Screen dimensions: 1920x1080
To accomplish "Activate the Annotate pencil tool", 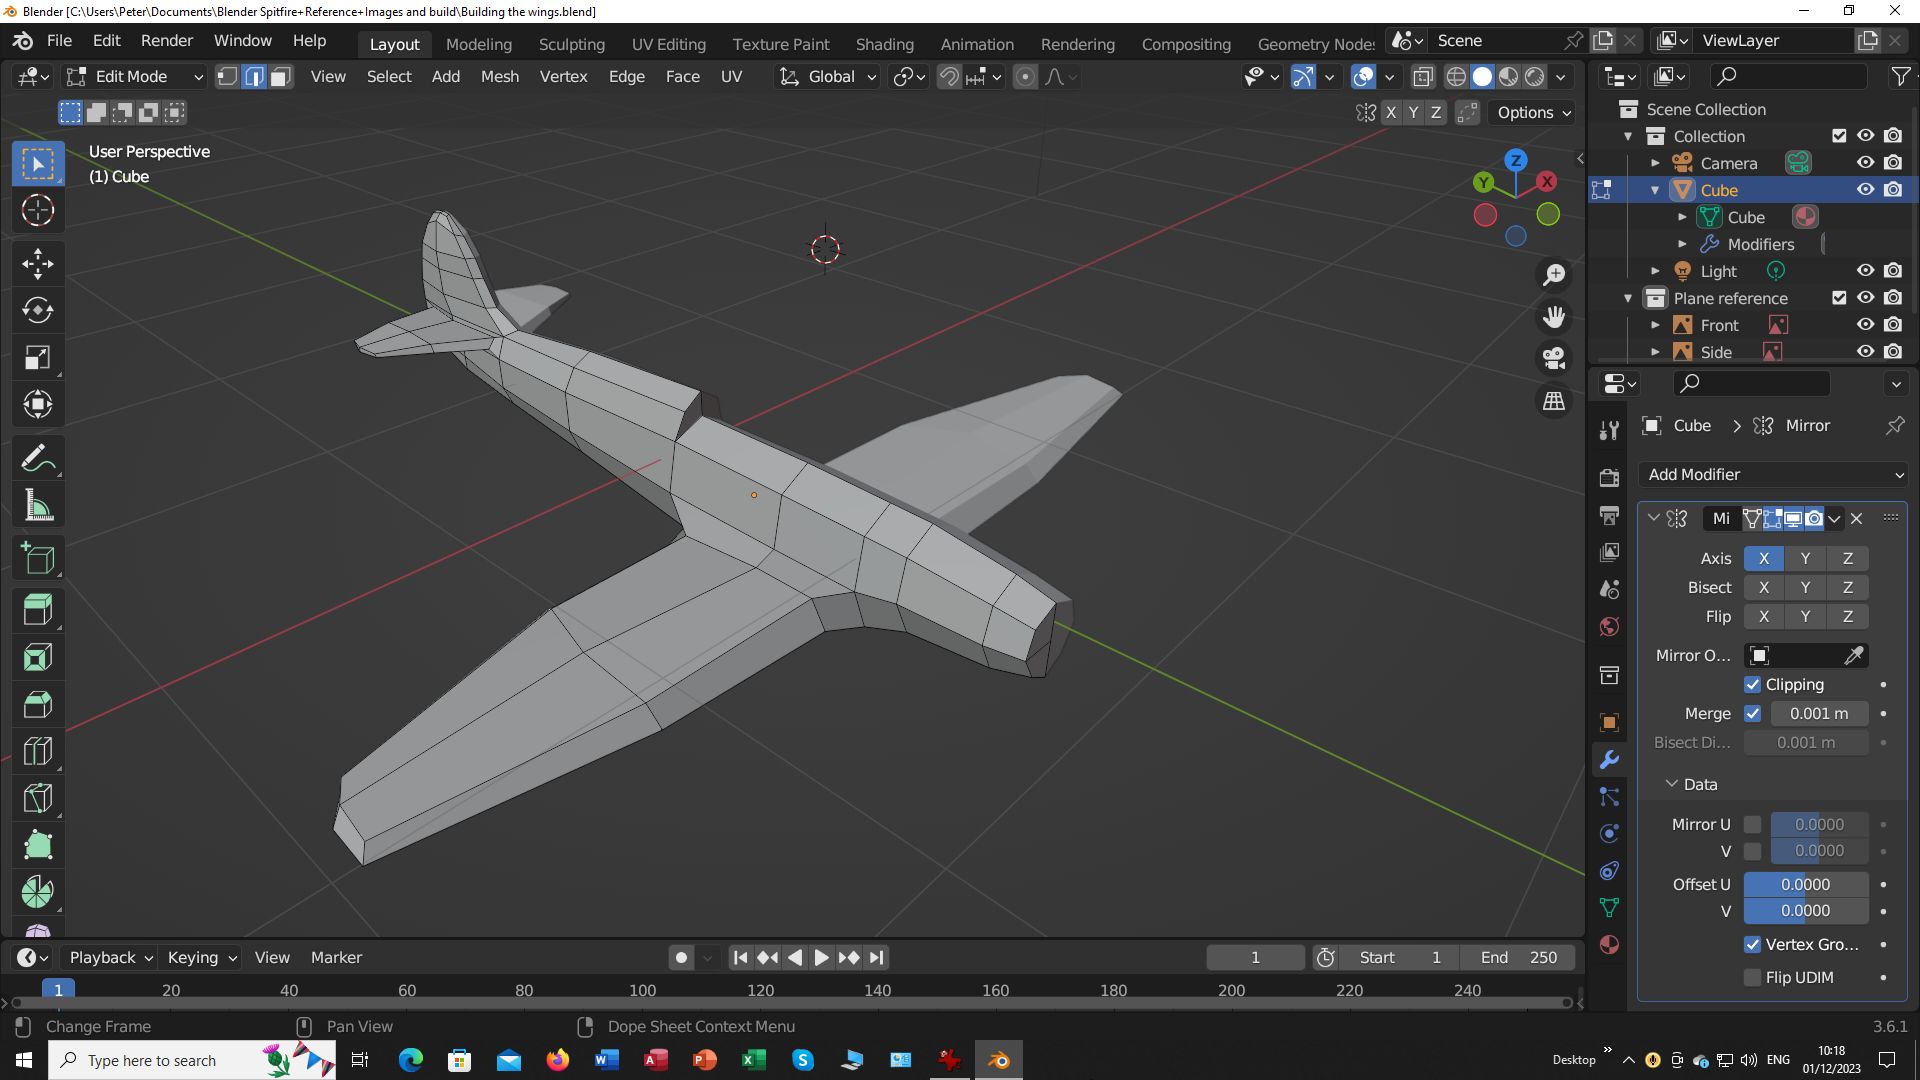I will (38, 459).
